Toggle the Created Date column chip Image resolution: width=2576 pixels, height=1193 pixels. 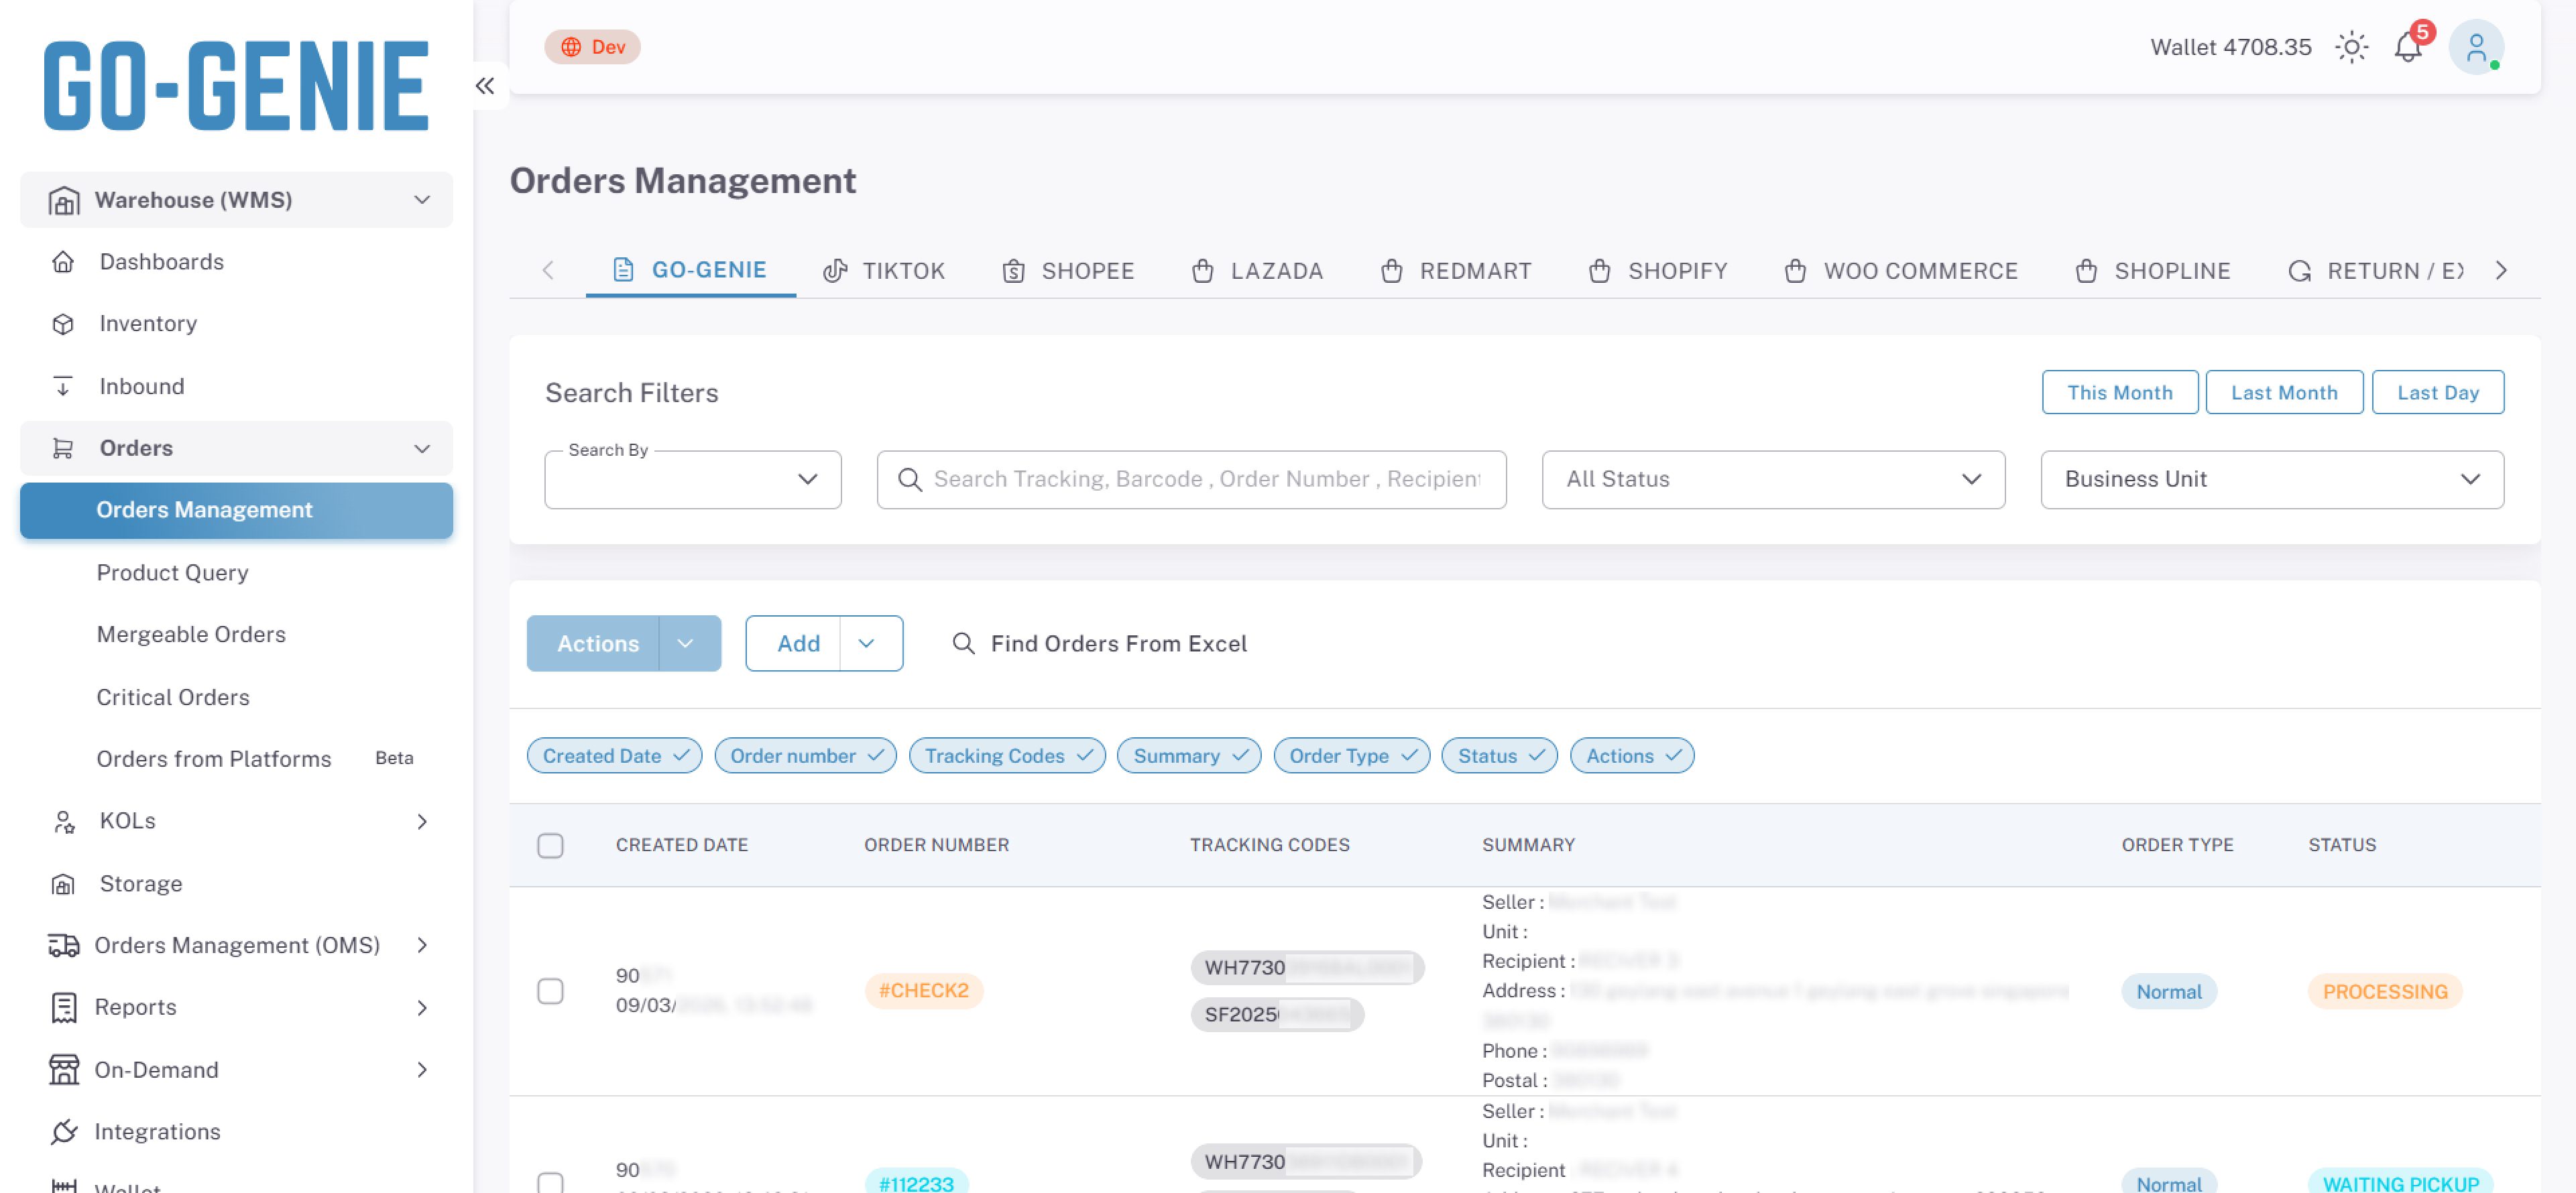614,756
